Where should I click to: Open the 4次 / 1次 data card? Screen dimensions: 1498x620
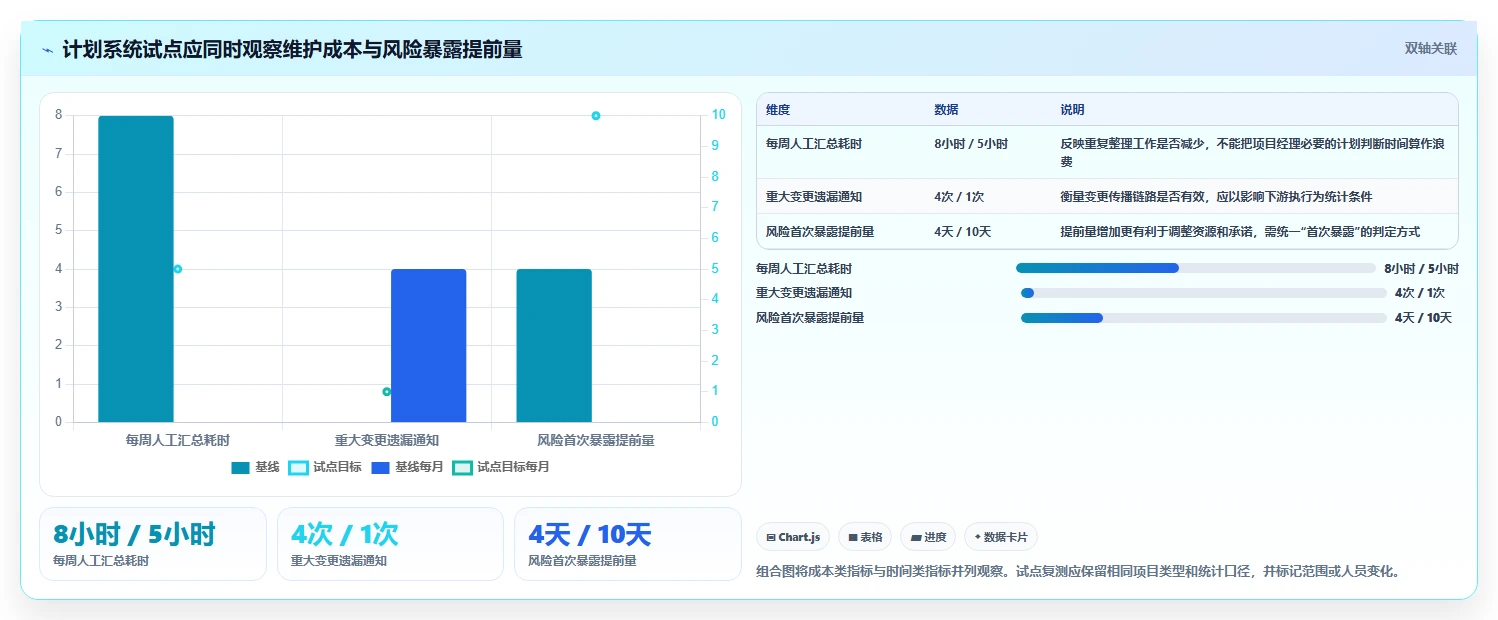tap(390, 544)
